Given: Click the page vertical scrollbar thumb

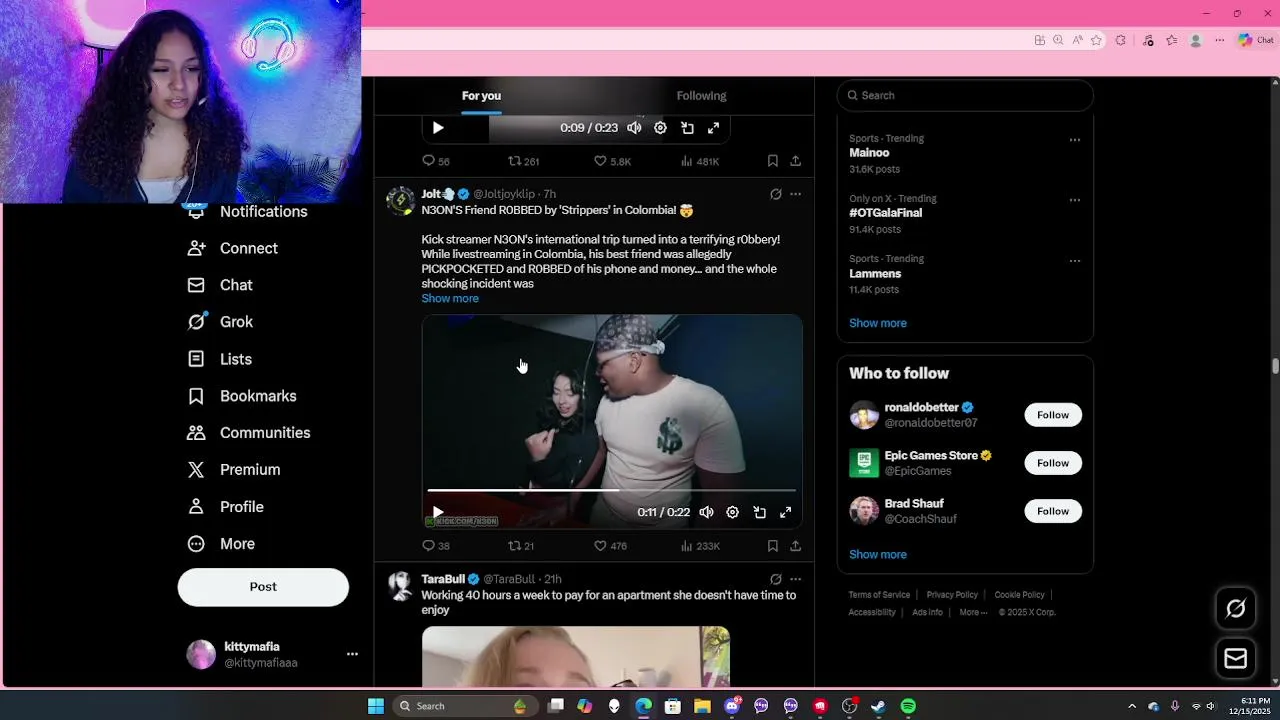Looking at the screenshot, I should pyautogui.click(x=1275, y=366).
